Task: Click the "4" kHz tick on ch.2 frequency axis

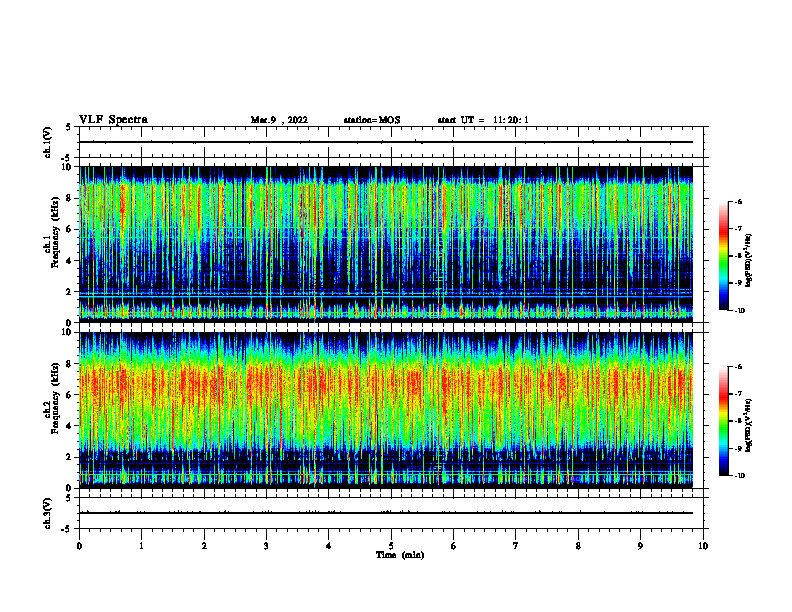Action: click(x=70, y=426)
